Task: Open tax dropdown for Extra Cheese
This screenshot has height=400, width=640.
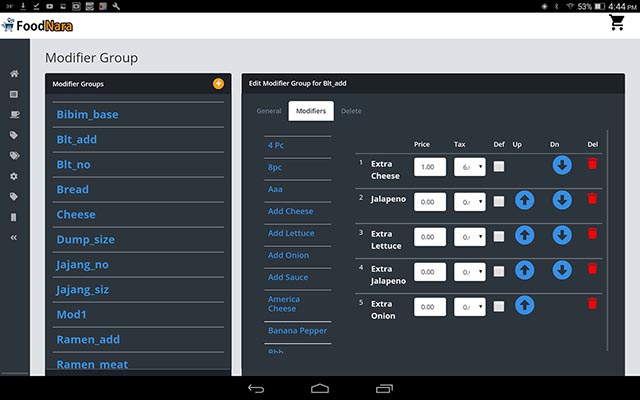Action: (x=469, y=167)
